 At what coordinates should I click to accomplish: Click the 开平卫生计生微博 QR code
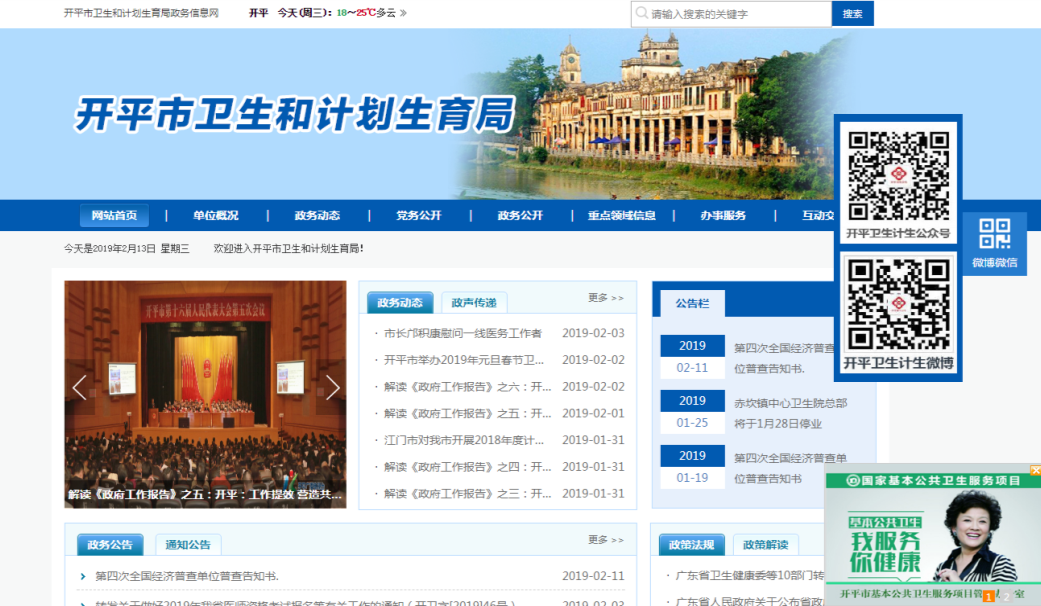[898, 307]
